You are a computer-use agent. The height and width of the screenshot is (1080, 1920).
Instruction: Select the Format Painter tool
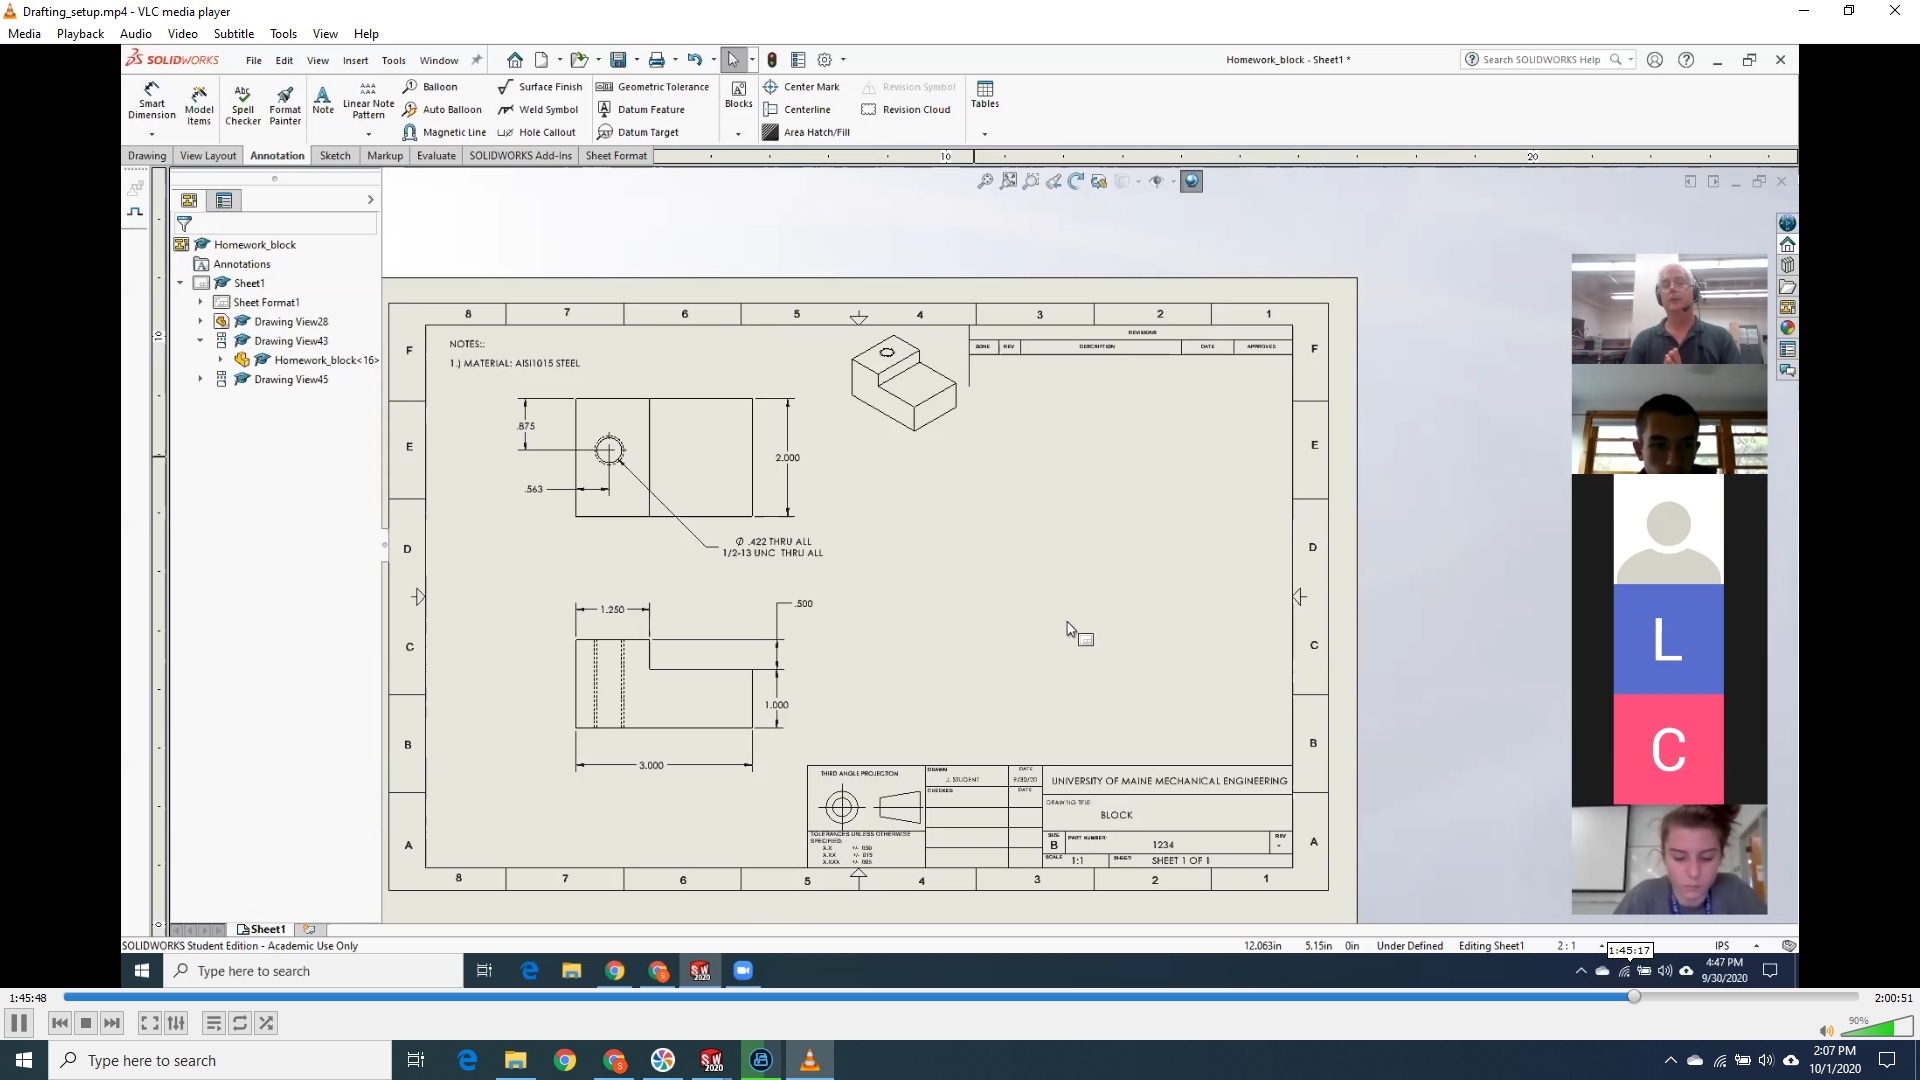tap(284, 105)
